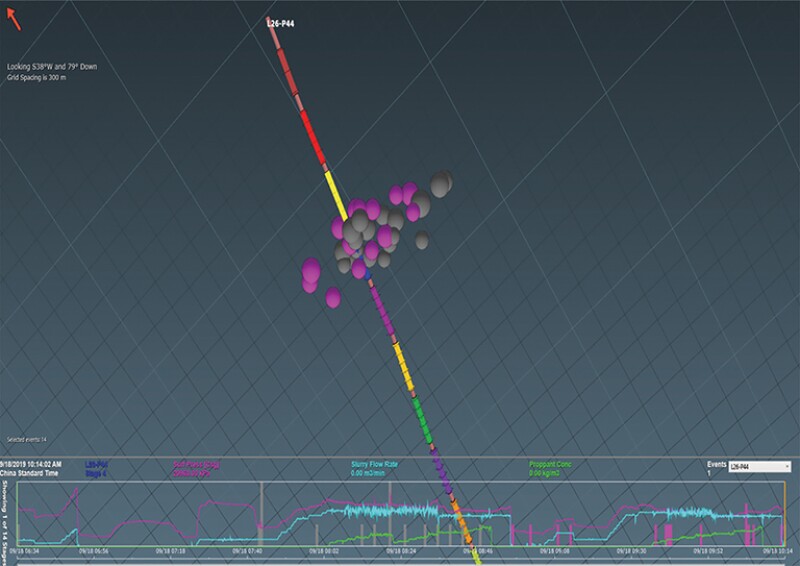Click timeline tick 09/18 08:24
This screenshot has height=566, width=800.
click(x=401, y=551)
